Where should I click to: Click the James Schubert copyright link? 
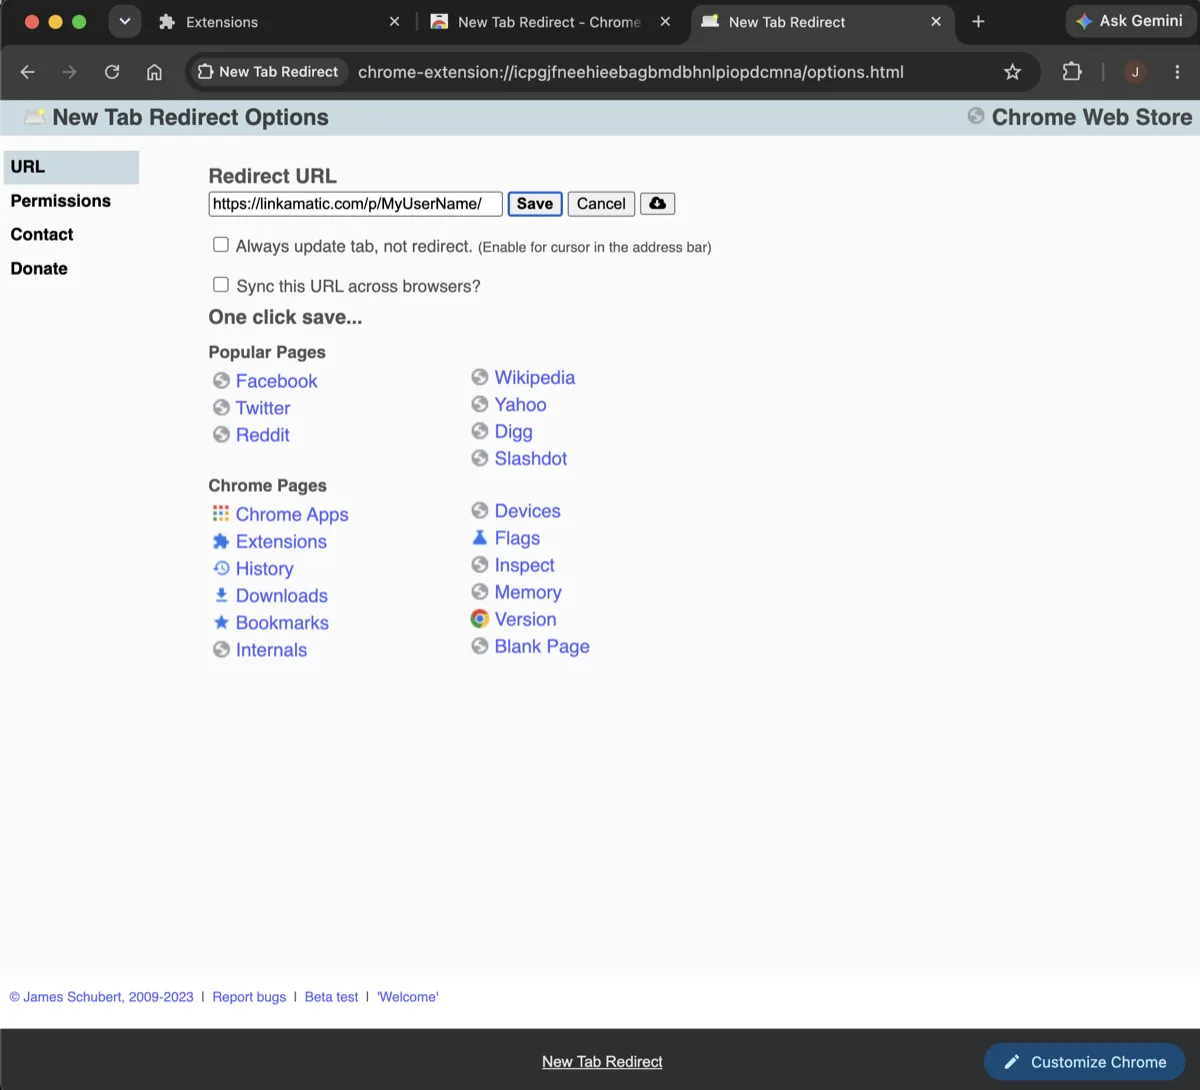101,997
